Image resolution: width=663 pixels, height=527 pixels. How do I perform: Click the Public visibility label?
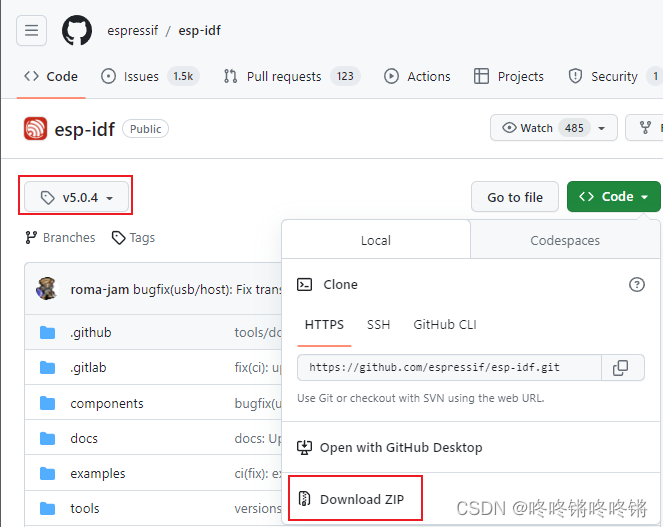pyautogui.click(x=145, y=129)
